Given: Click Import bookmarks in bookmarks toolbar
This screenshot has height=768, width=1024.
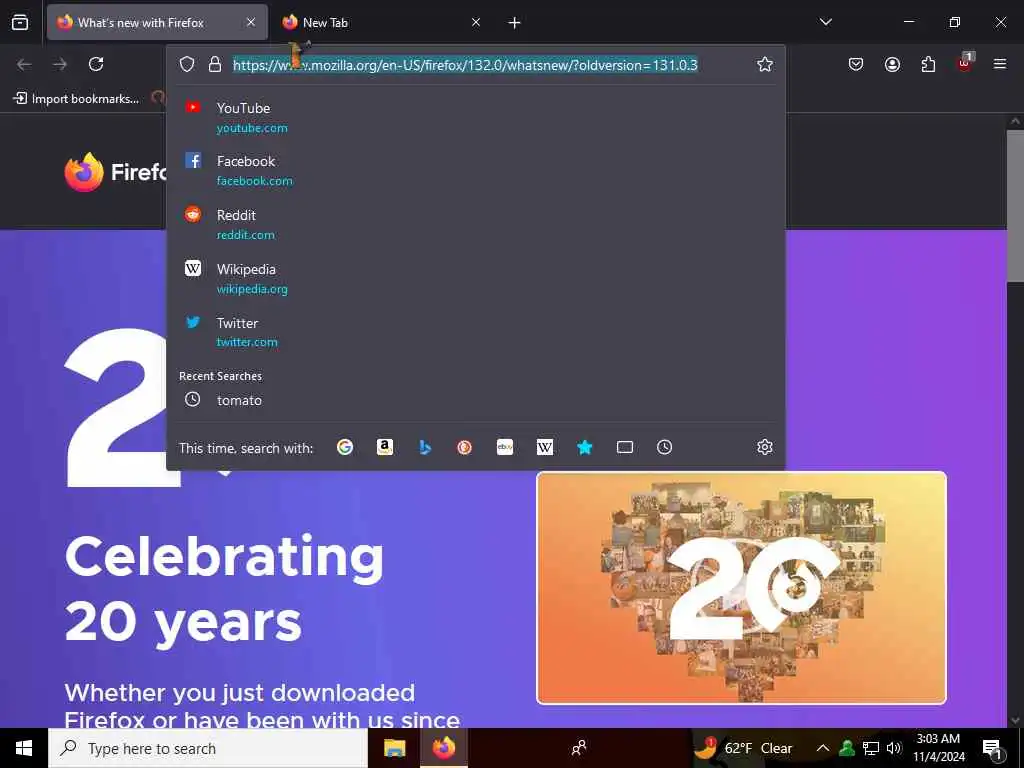Looking at the screenshot, I should coord(76,99).
